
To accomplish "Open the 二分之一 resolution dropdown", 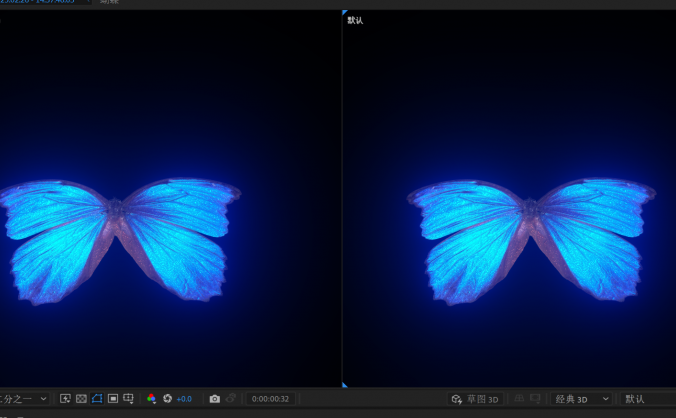I will (x=24, y=399).
